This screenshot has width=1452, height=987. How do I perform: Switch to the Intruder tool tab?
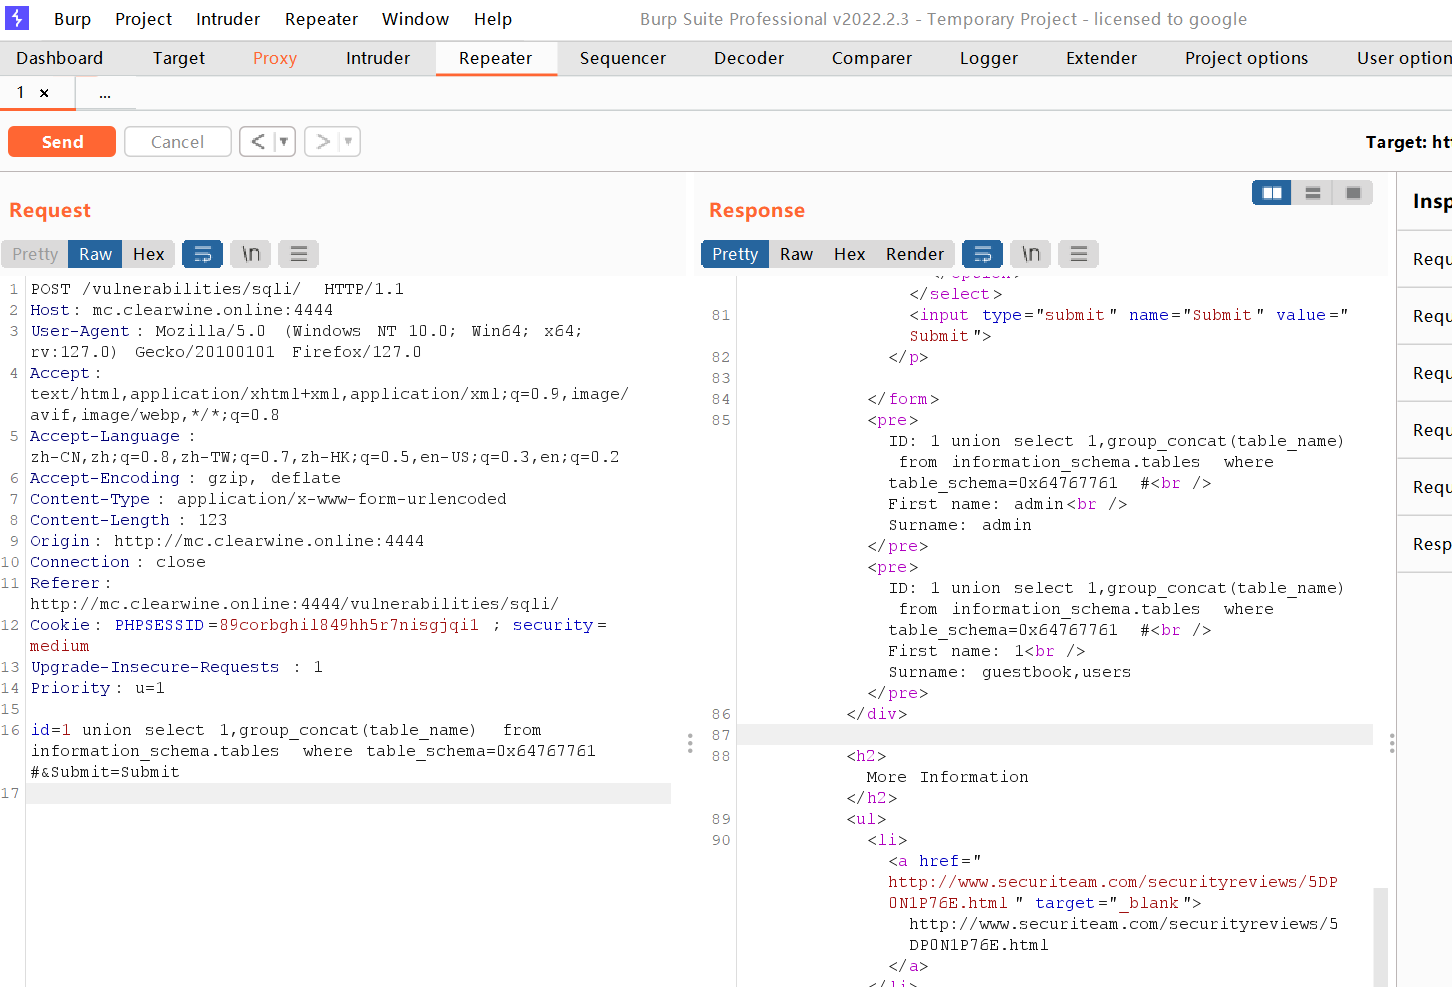[x=378, y=58]
